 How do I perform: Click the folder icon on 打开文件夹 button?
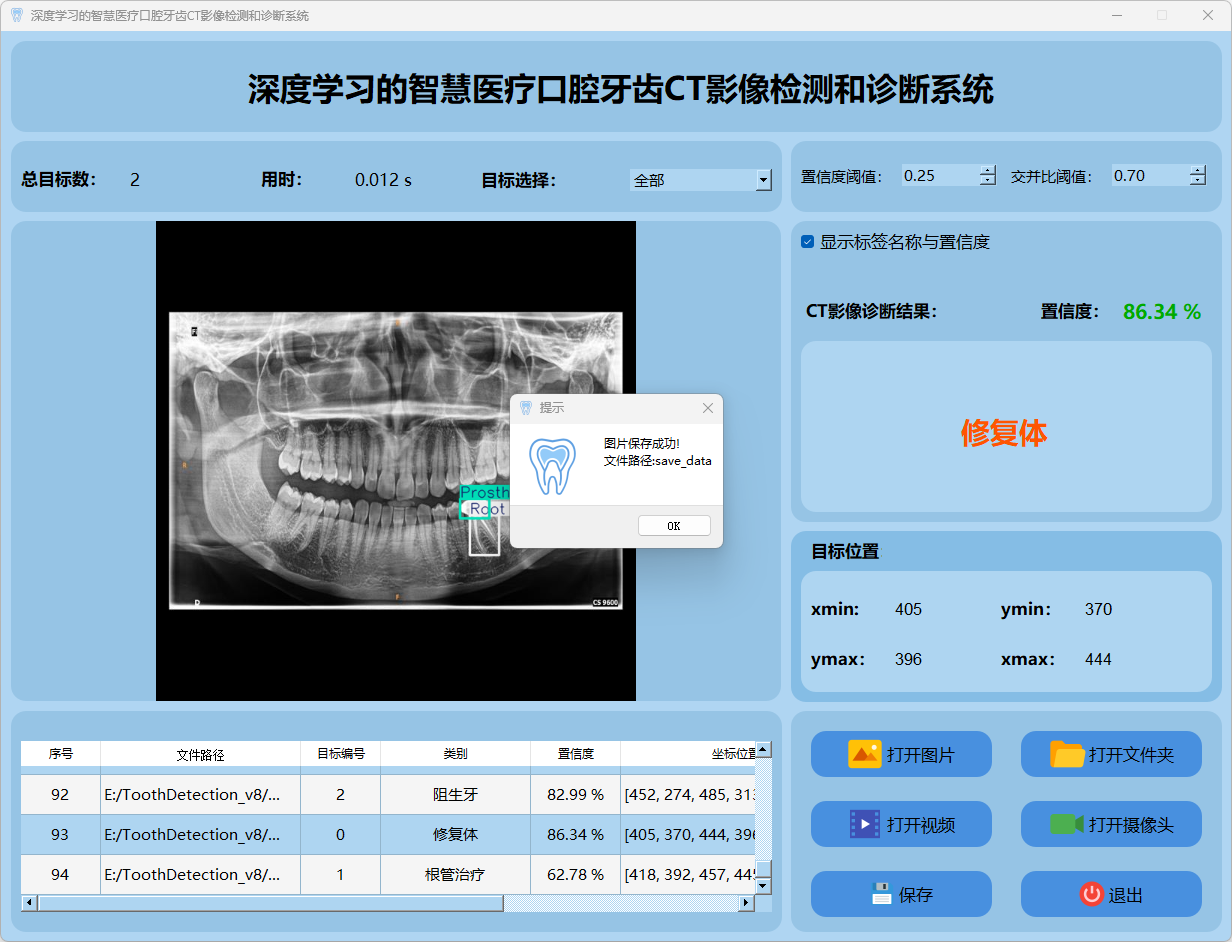(x=1067, y=754)
